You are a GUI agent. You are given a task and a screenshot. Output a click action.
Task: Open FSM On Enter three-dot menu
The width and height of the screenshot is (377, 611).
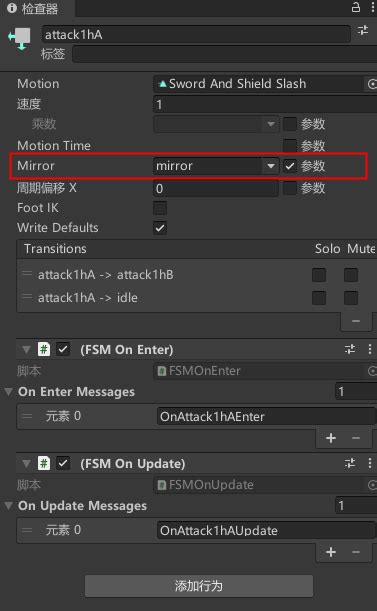tap(370, 349)
